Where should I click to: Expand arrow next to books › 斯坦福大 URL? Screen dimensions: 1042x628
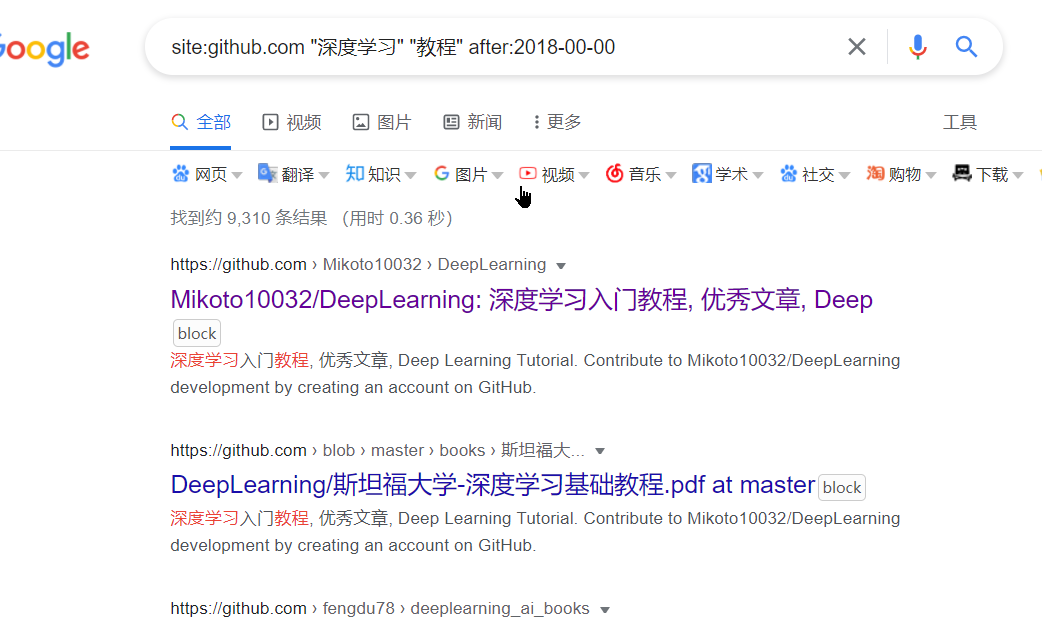(x=600, y=451)
